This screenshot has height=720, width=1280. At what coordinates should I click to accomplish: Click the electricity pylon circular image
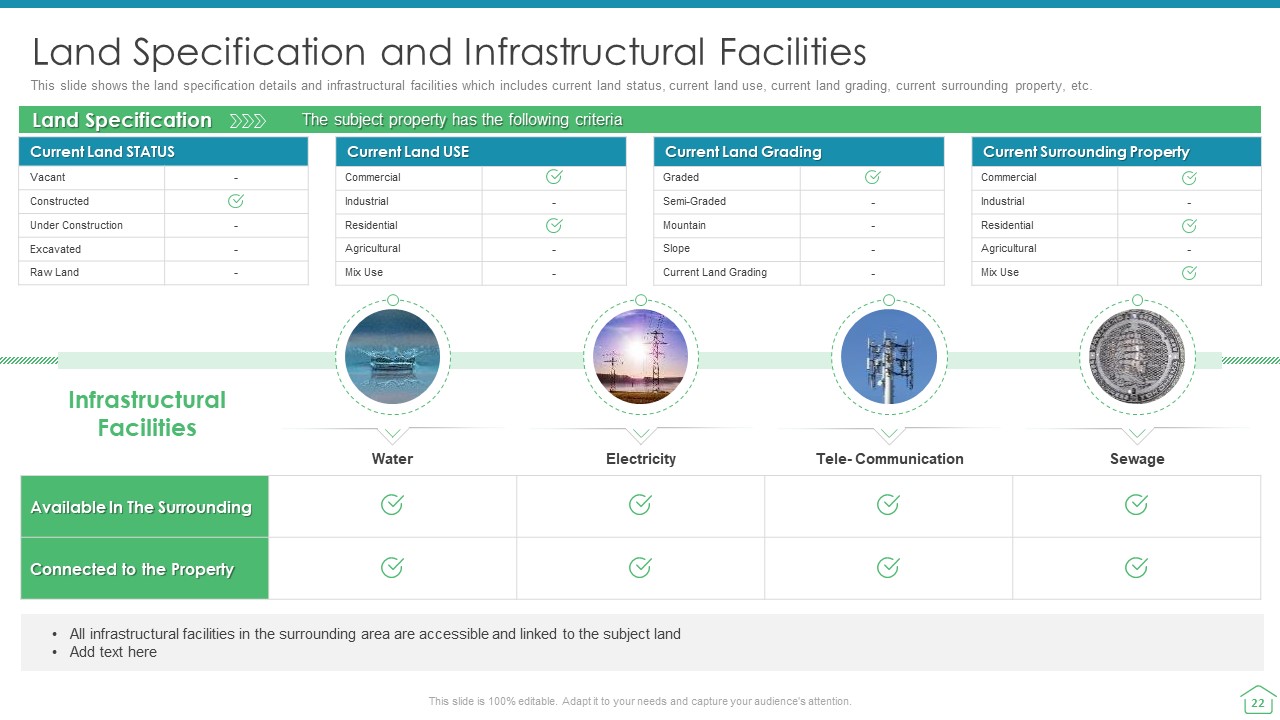click(640, 357)
